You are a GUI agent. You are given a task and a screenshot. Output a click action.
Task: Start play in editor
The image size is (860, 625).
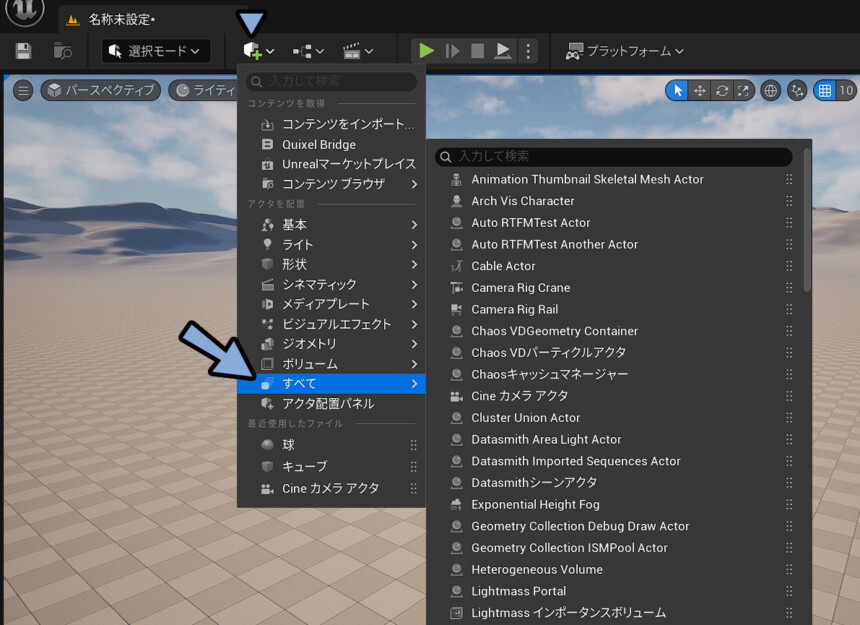pos(426,51)
